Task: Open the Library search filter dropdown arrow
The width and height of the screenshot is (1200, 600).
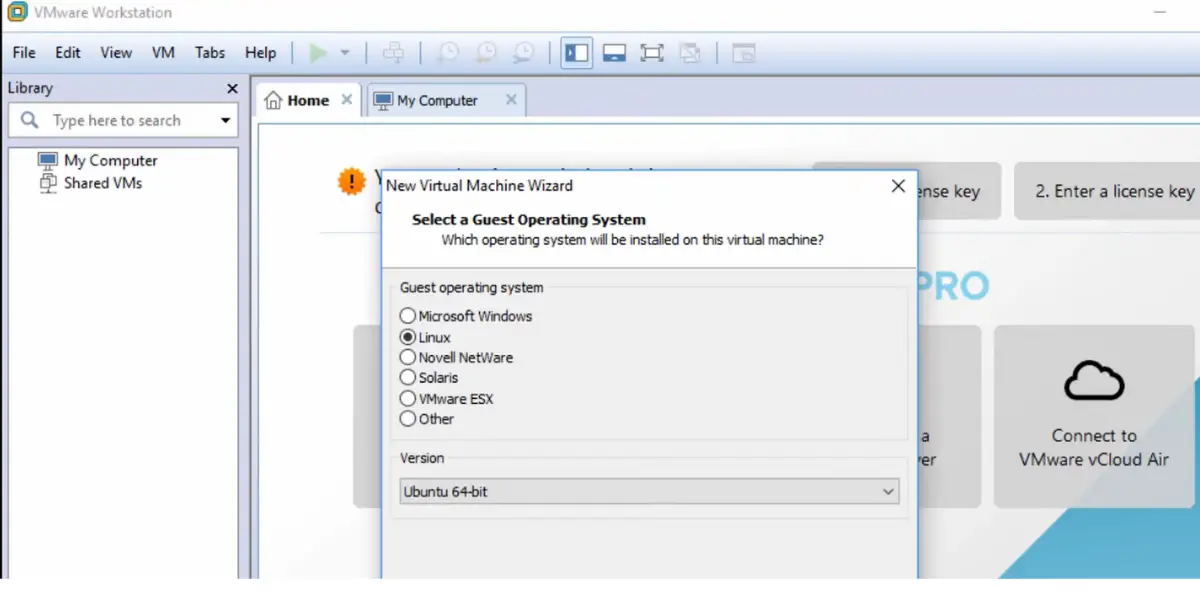Action: click(226, 121)
